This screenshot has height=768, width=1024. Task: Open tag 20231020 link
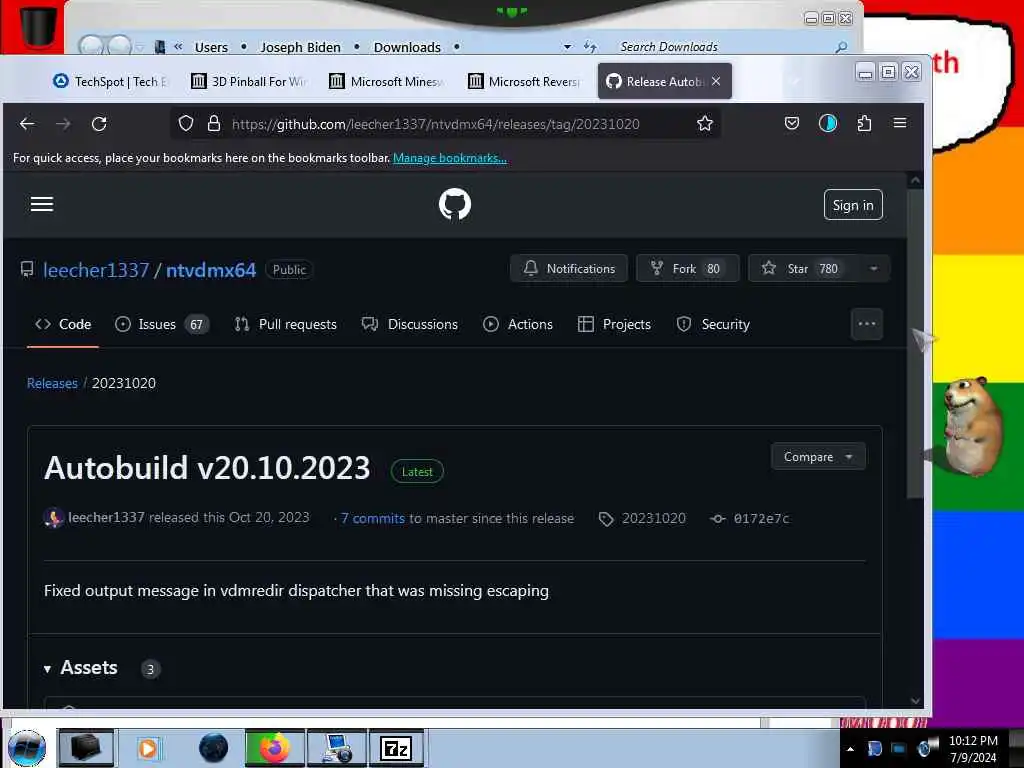pos(643,519)
